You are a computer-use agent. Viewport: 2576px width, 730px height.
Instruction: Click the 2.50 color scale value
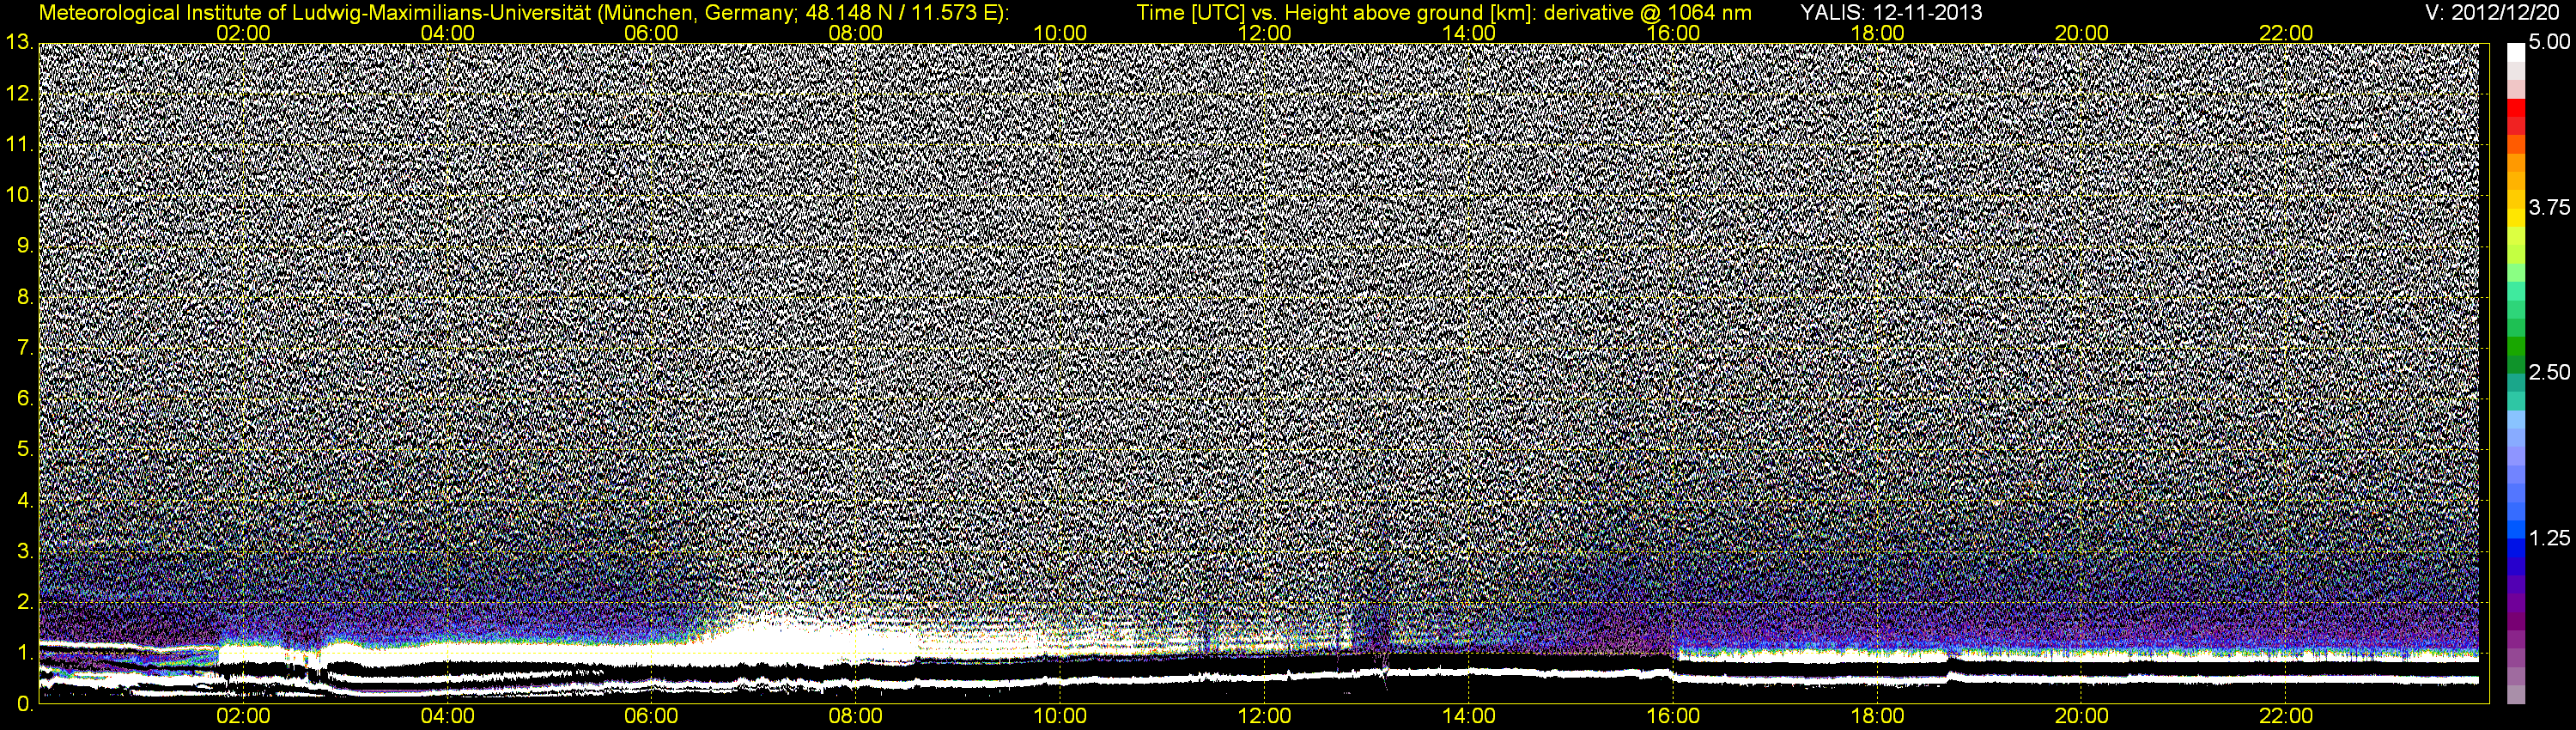2549,373
